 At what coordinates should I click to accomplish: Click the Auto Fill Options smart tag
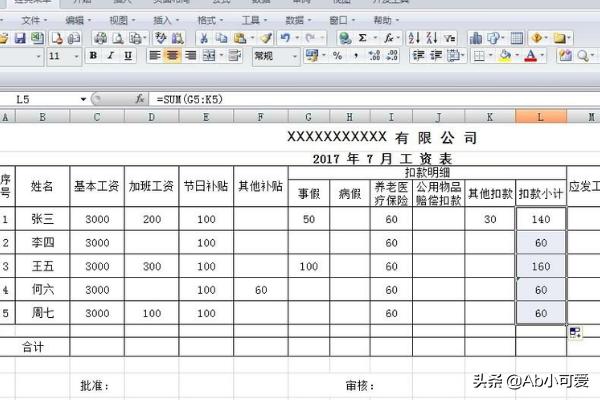click(x=575, y=332)
